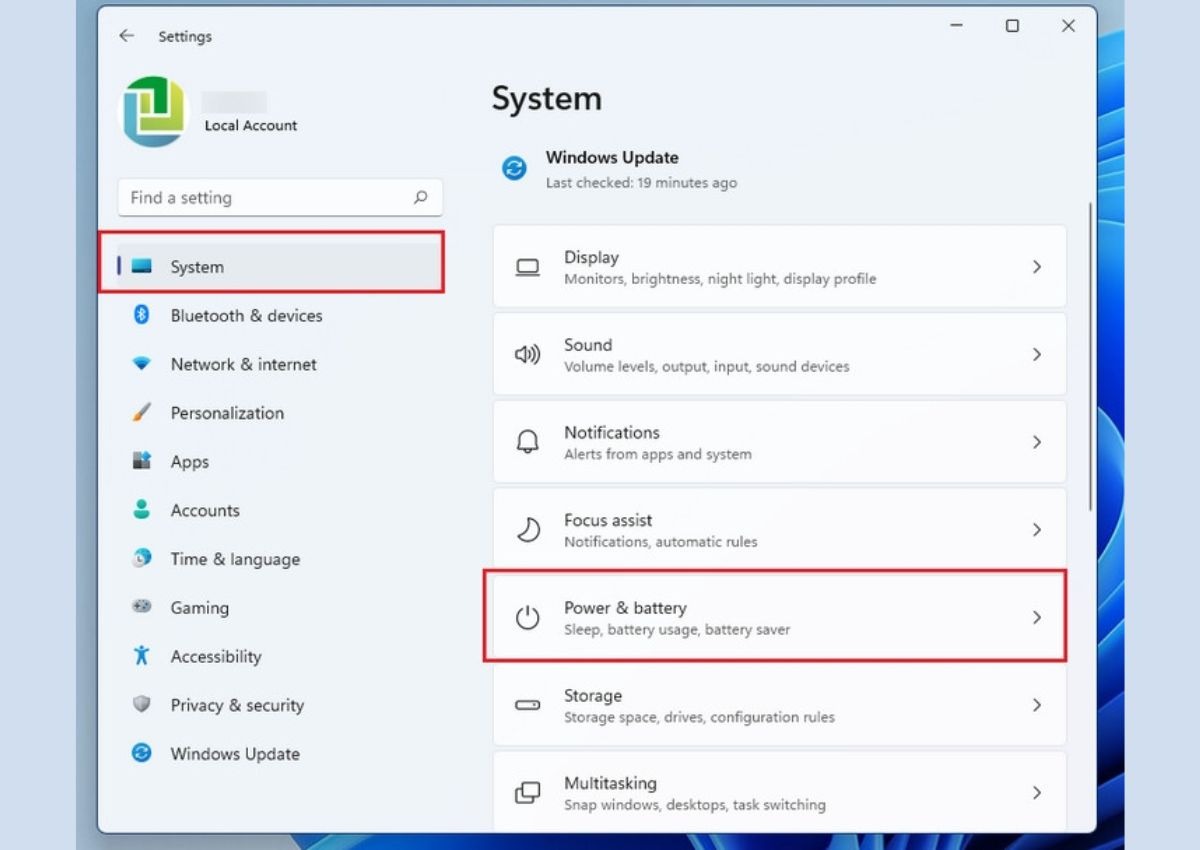Click the Apps icon in sidebar
The image size is (1200, 850).
pos(142,461)
